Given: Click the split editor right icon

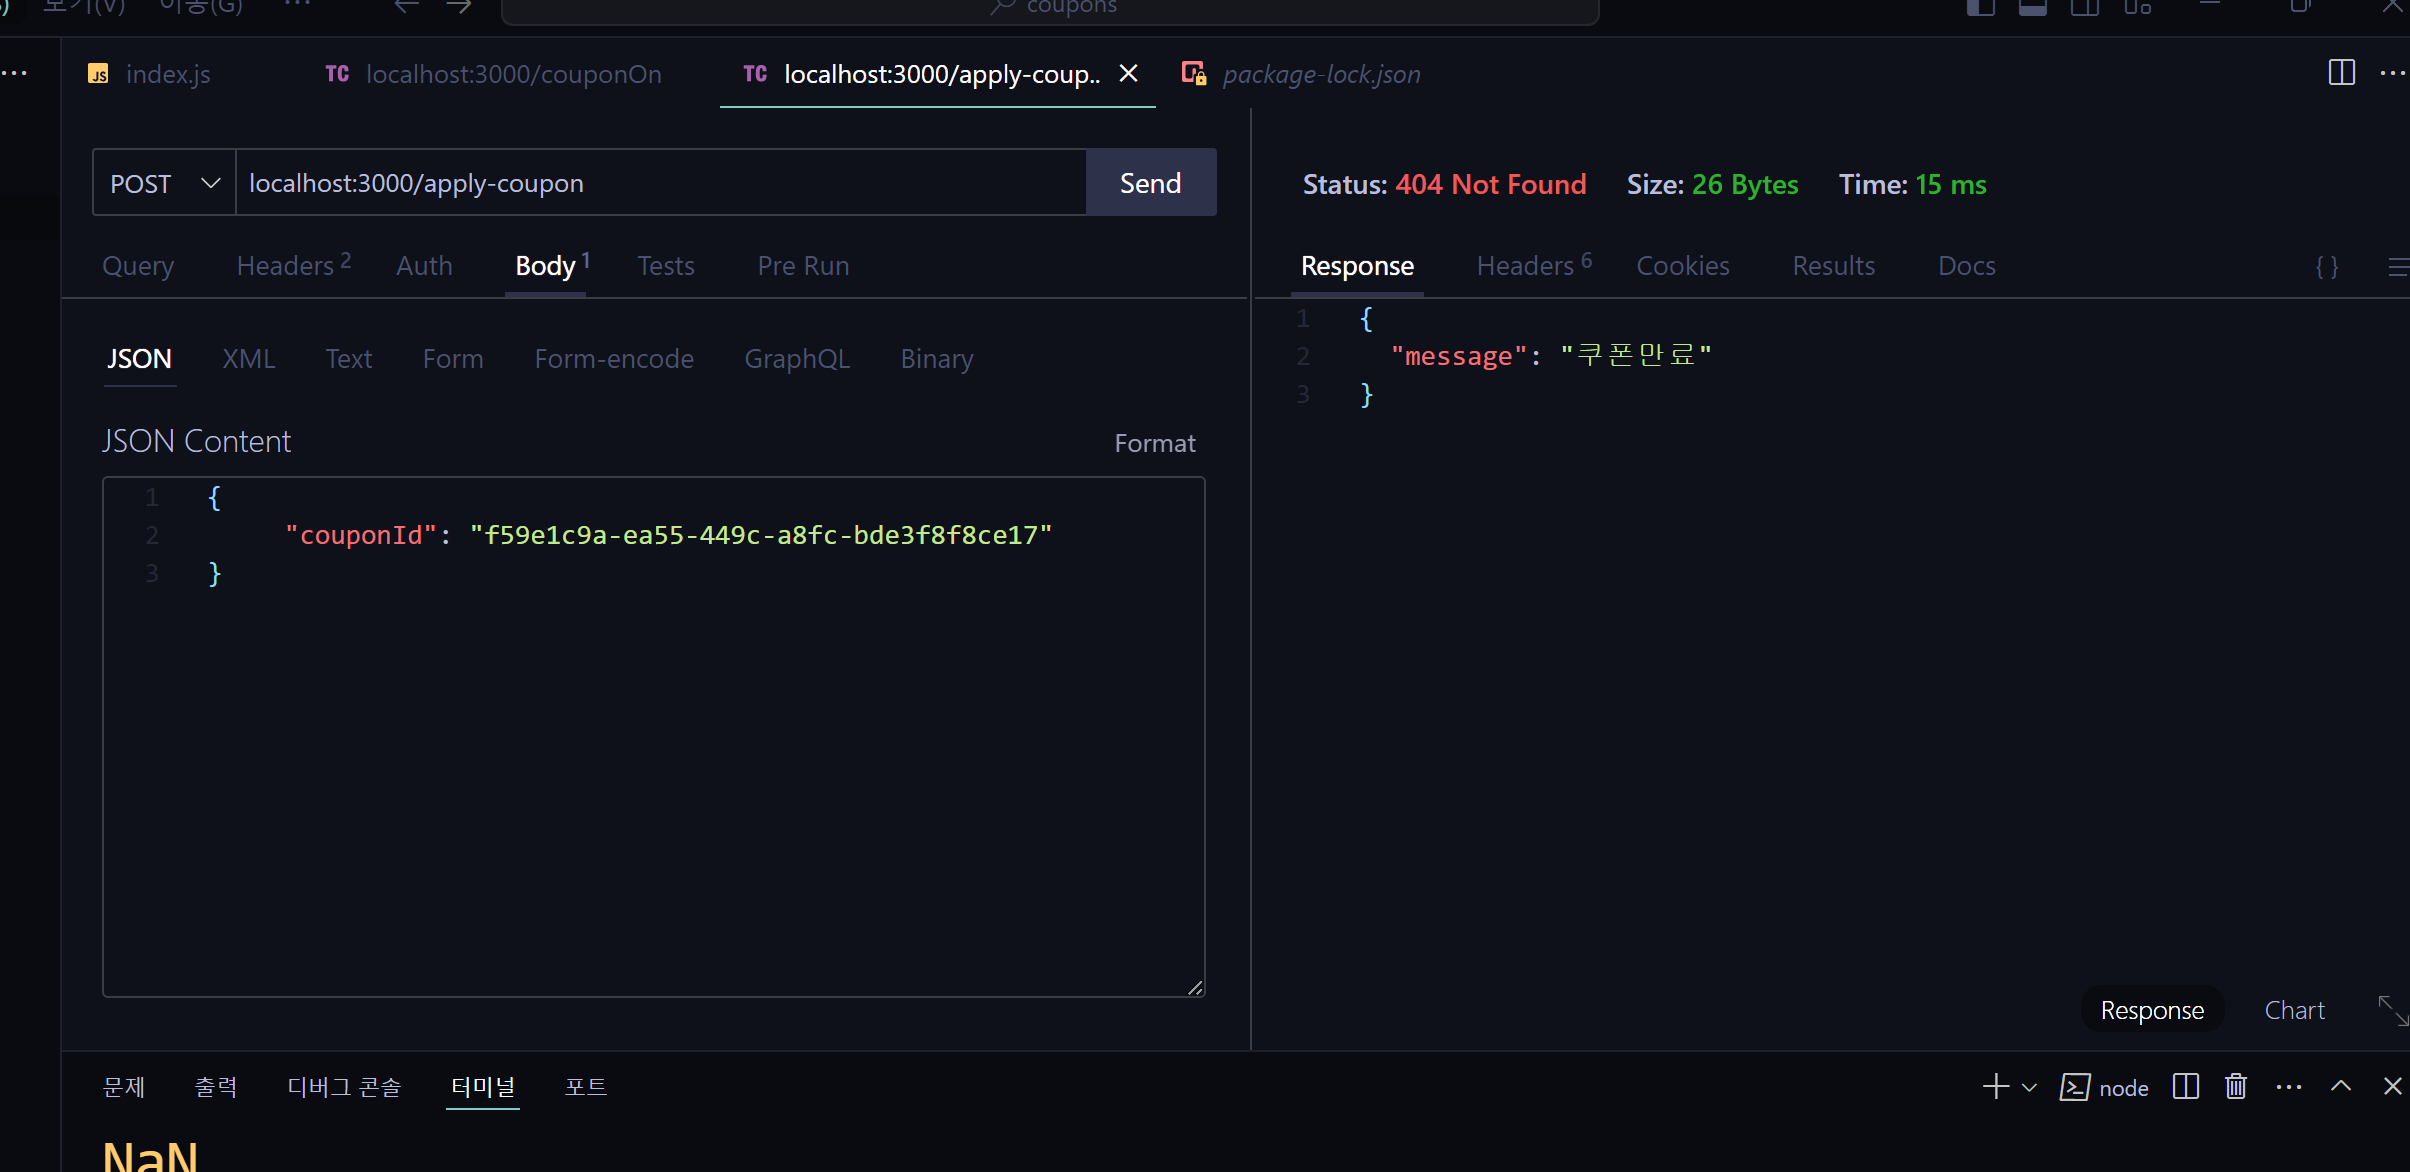Looking at the screenshot, I should 2341,73.
